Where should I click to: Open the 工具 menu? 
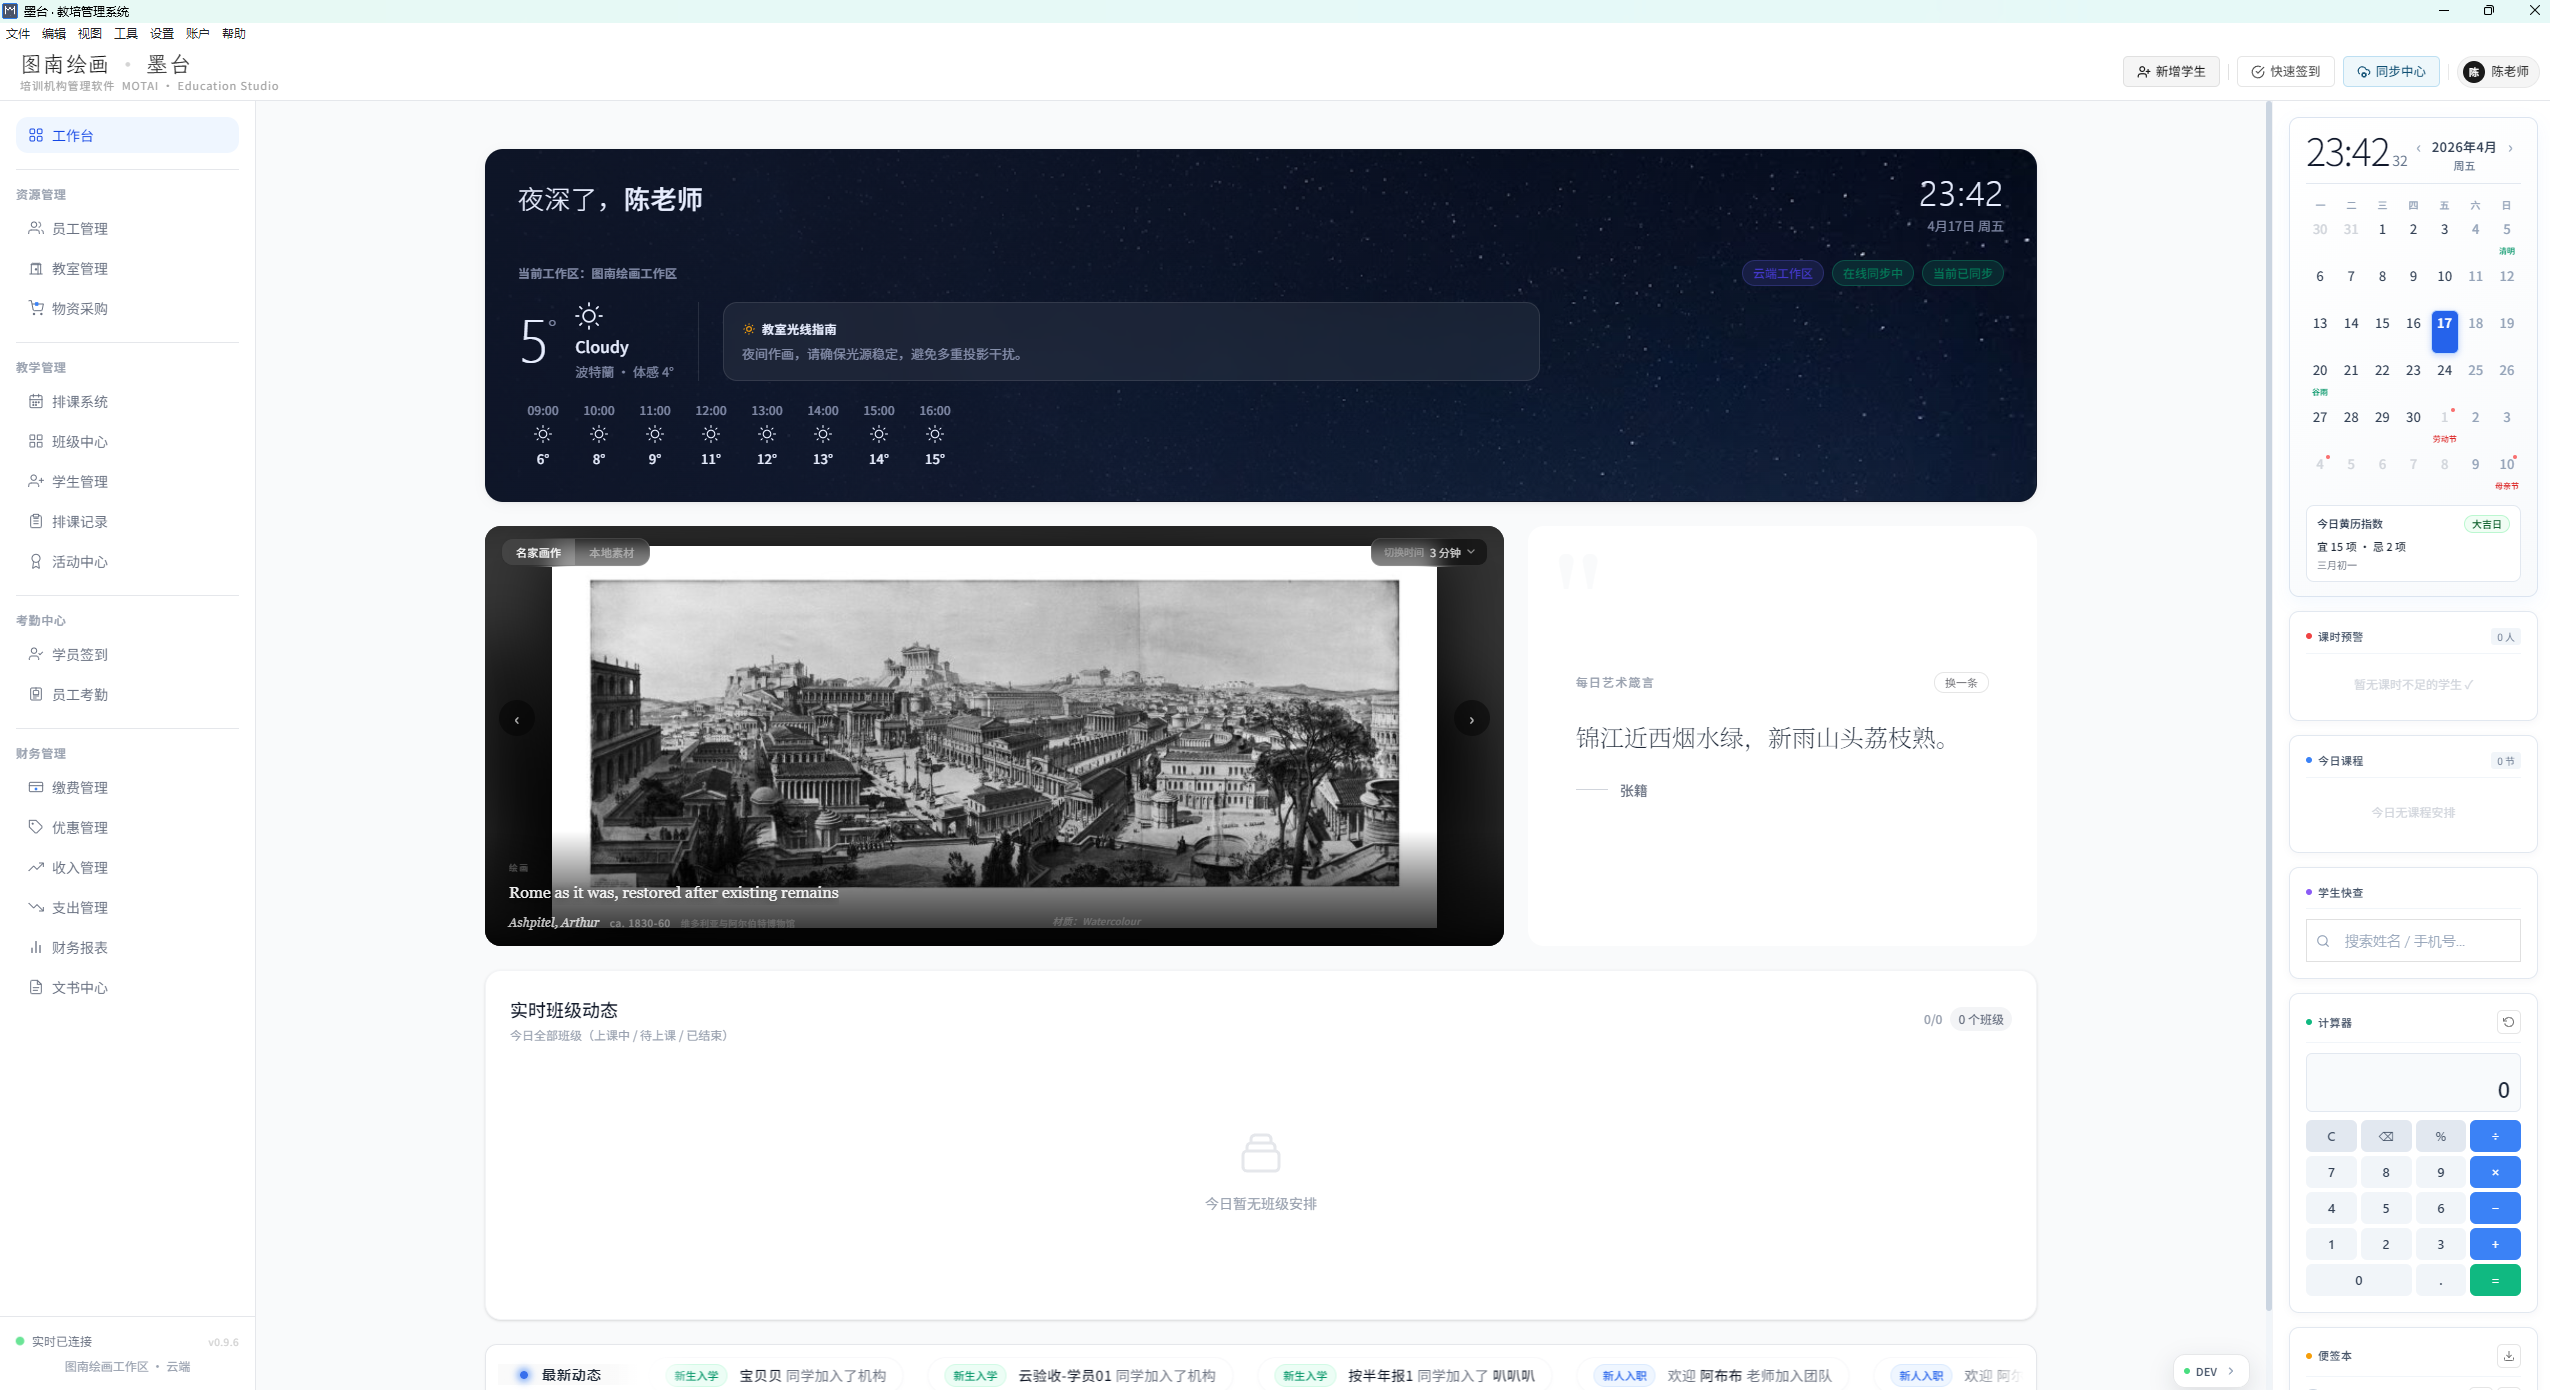126,33
